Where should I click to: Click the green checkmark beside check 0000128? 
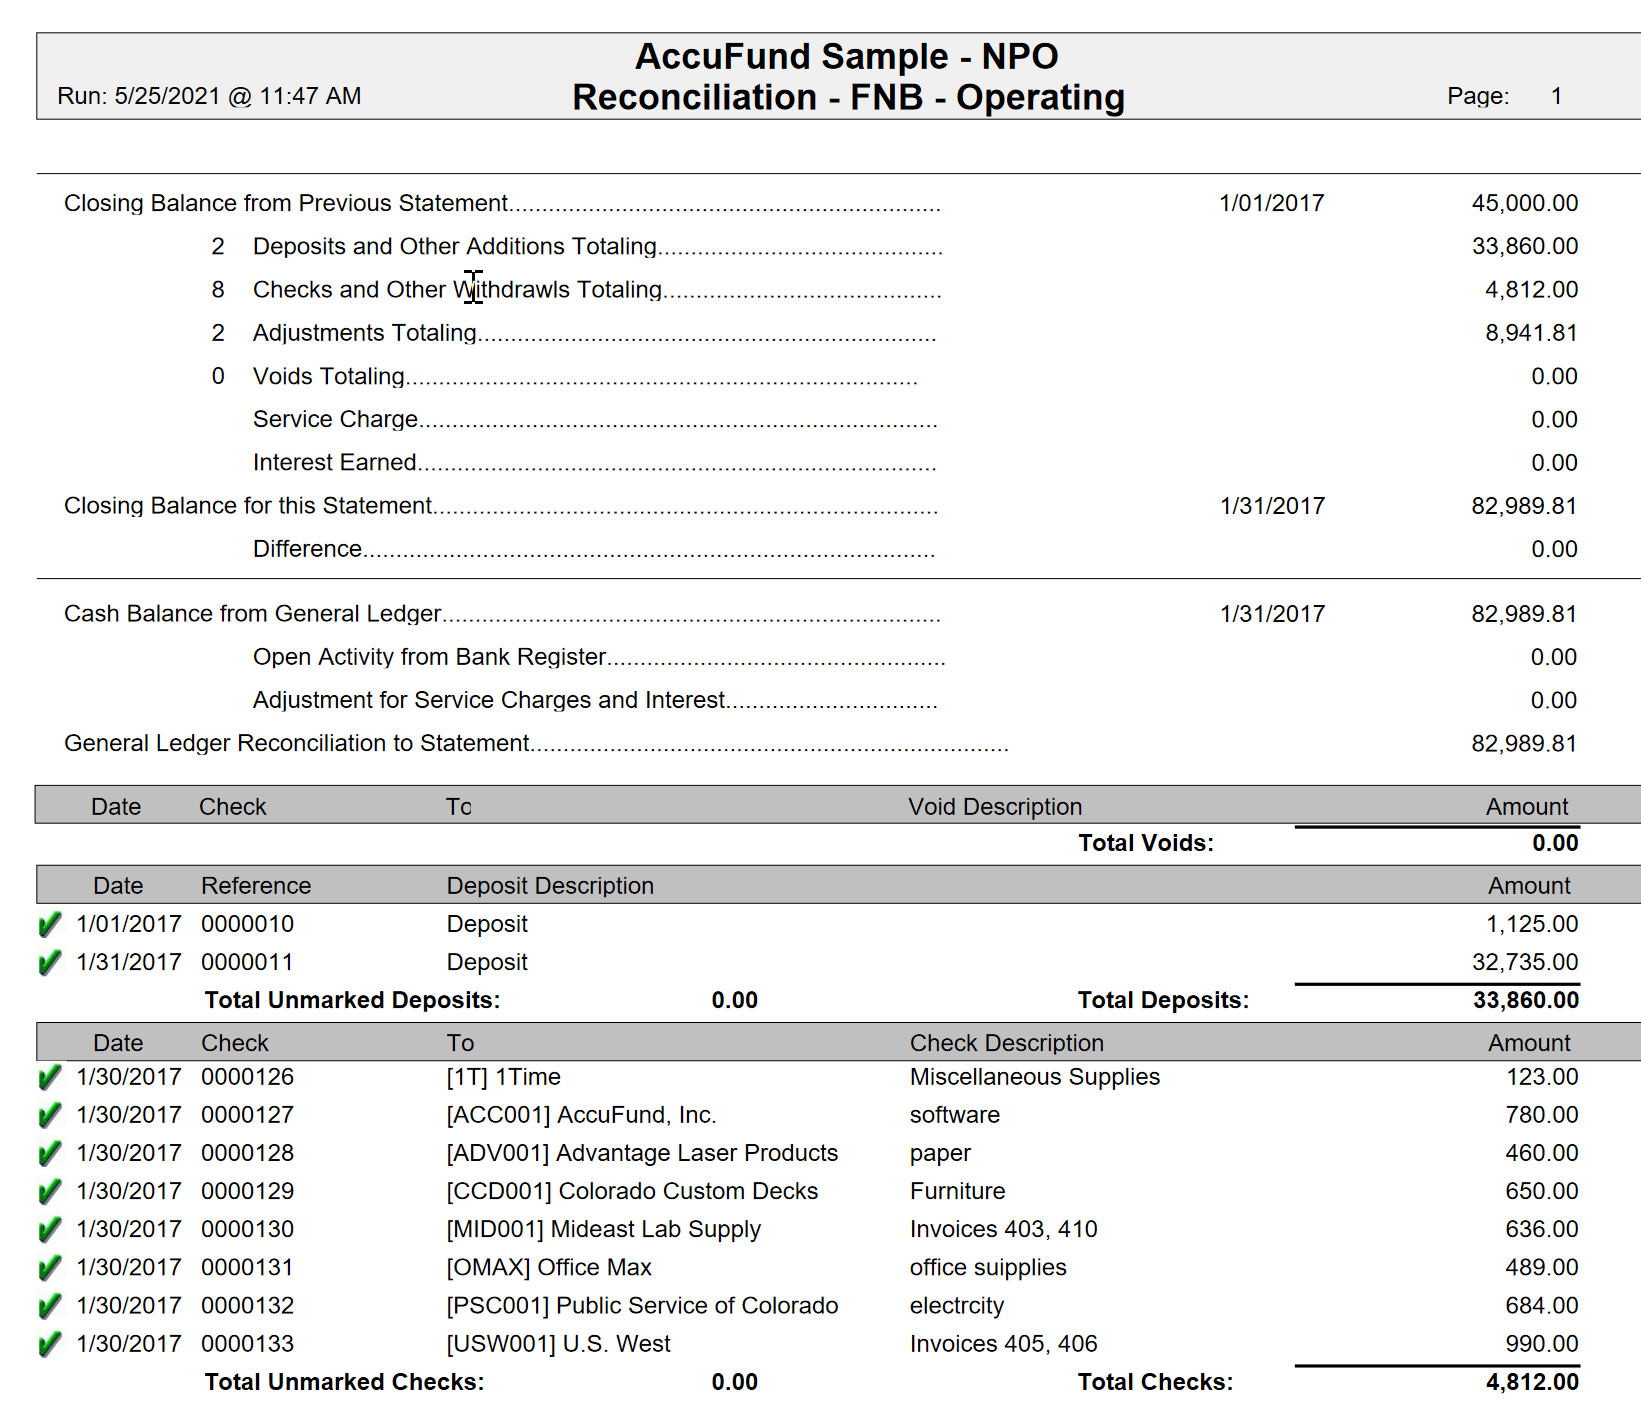(x=49, y=1154)
